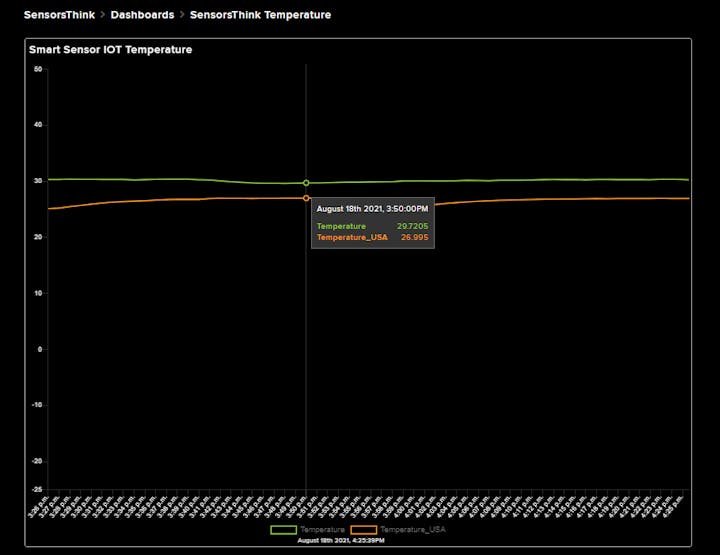
Task: Click the Temperature_USA 26.995 row in the tooltip
Action: 372,238
